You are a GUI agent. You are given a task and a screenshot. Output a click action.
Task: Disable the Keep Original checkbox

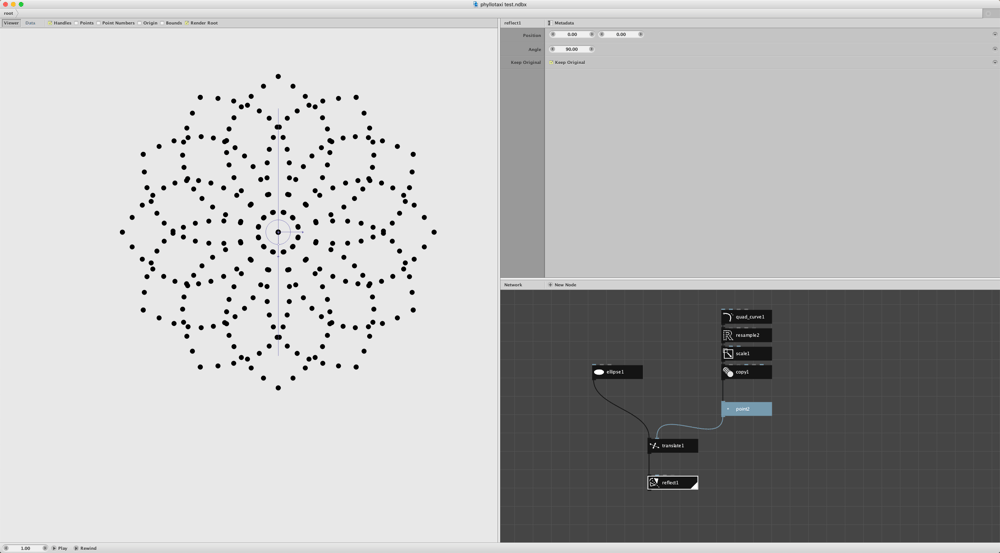pos(551,63)
